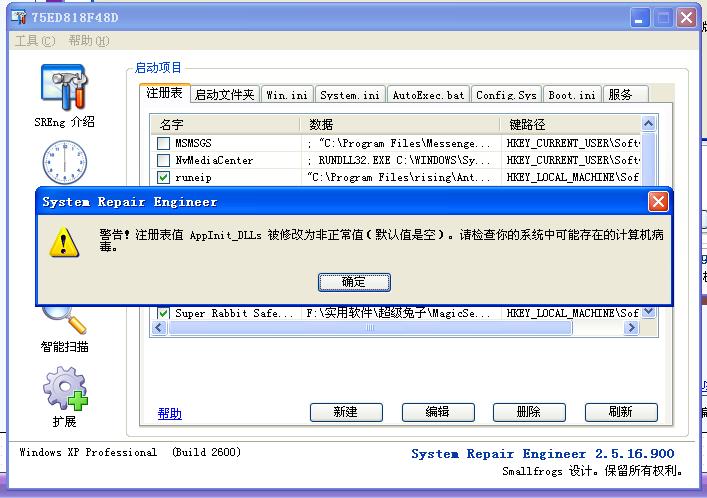Click the 编辑 button
This screenshot has height=498, width=707.
(438, 412)
